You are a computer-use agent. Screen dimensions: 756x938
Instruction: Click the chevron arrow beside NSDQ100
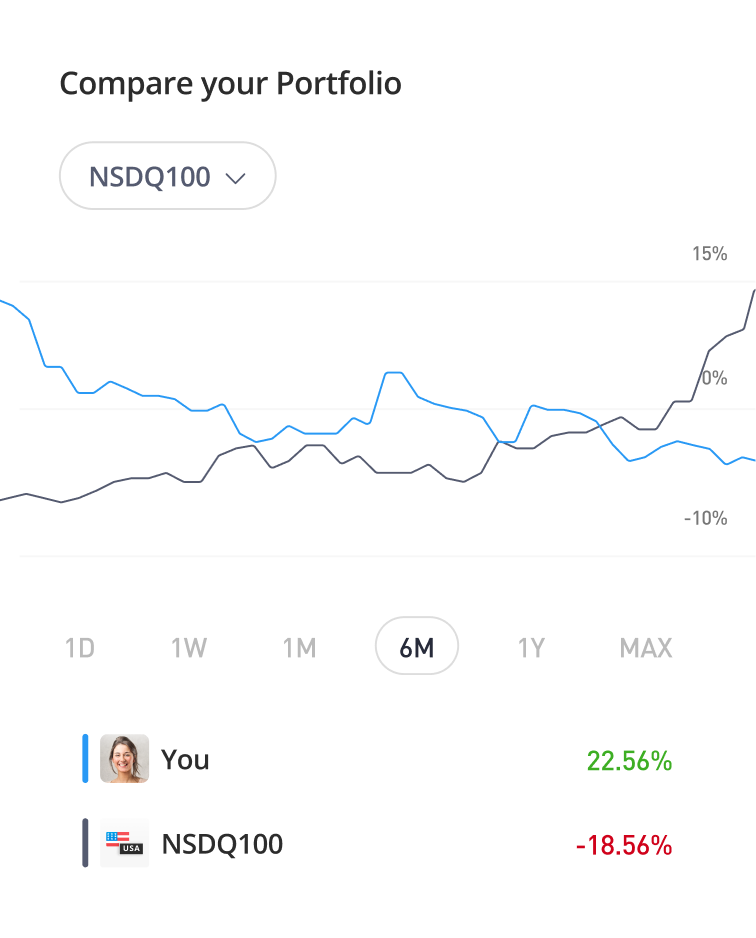point(236,179)
